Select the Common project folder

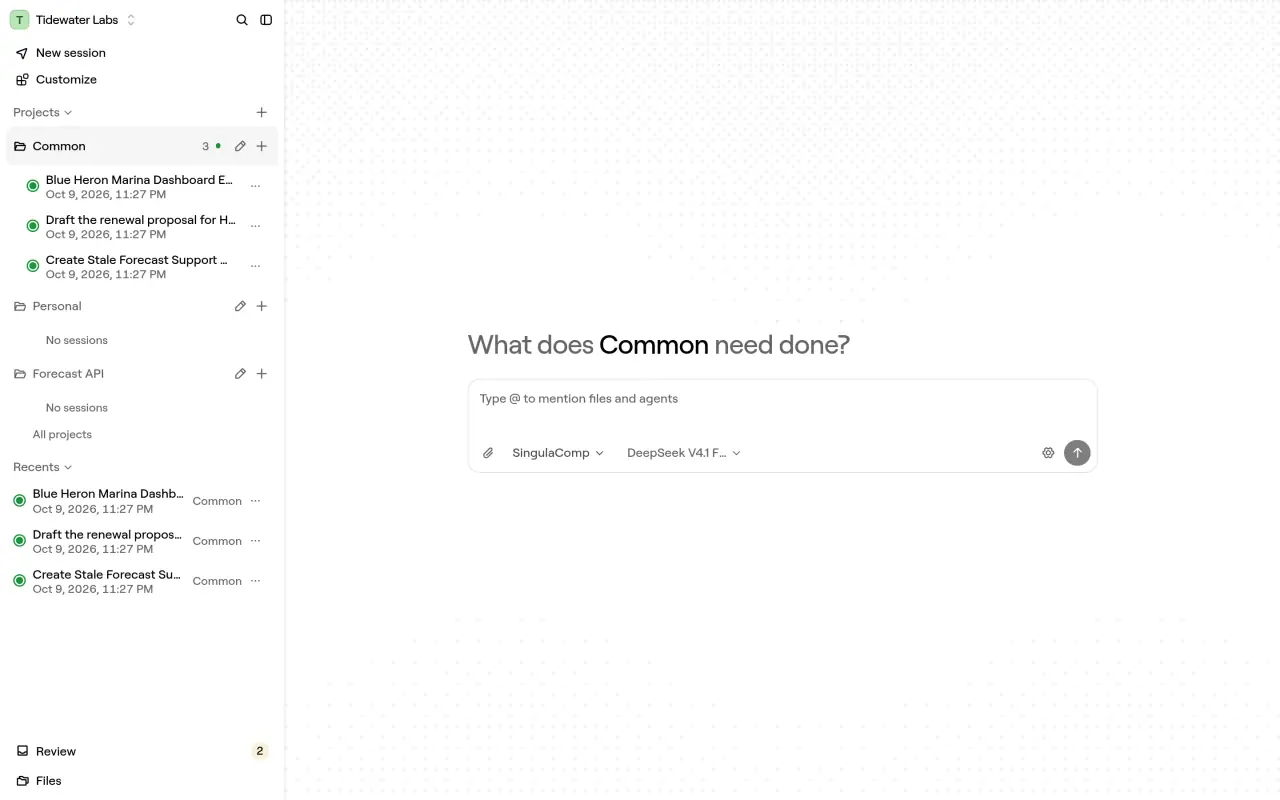click(59, 146)
